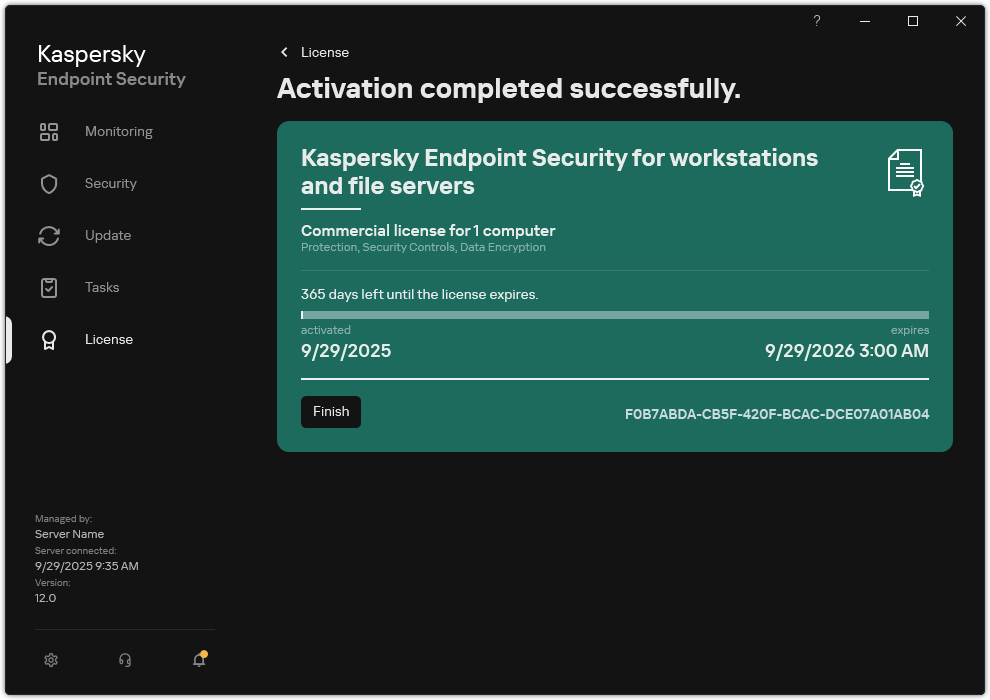990x700 pixels.
Task: Select the Monitoring grid icon in sidebar
Action: tap(49, 131)
